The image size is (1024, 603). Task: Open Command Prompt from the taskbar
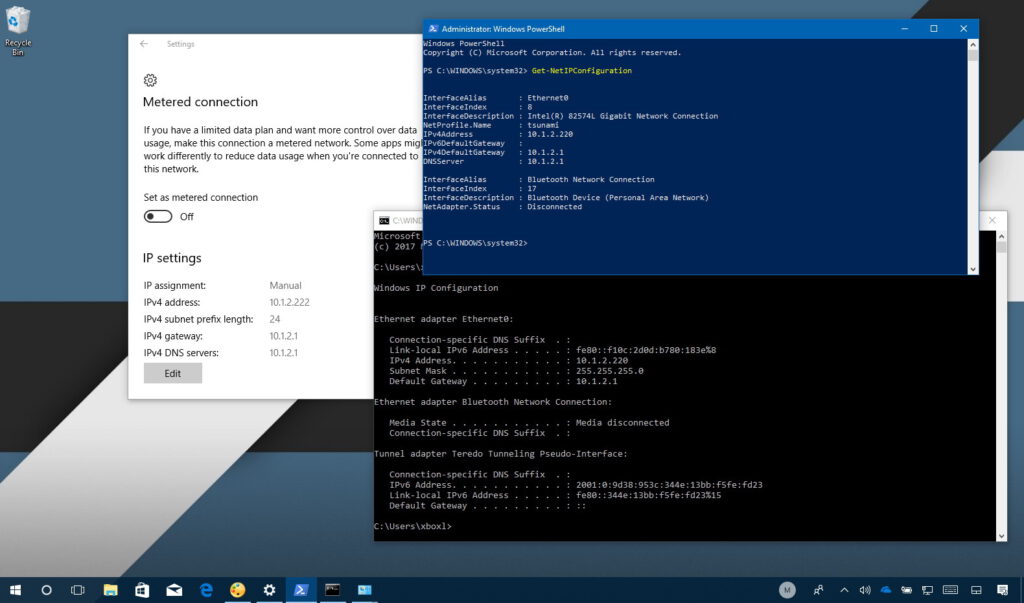coord(332,590)
